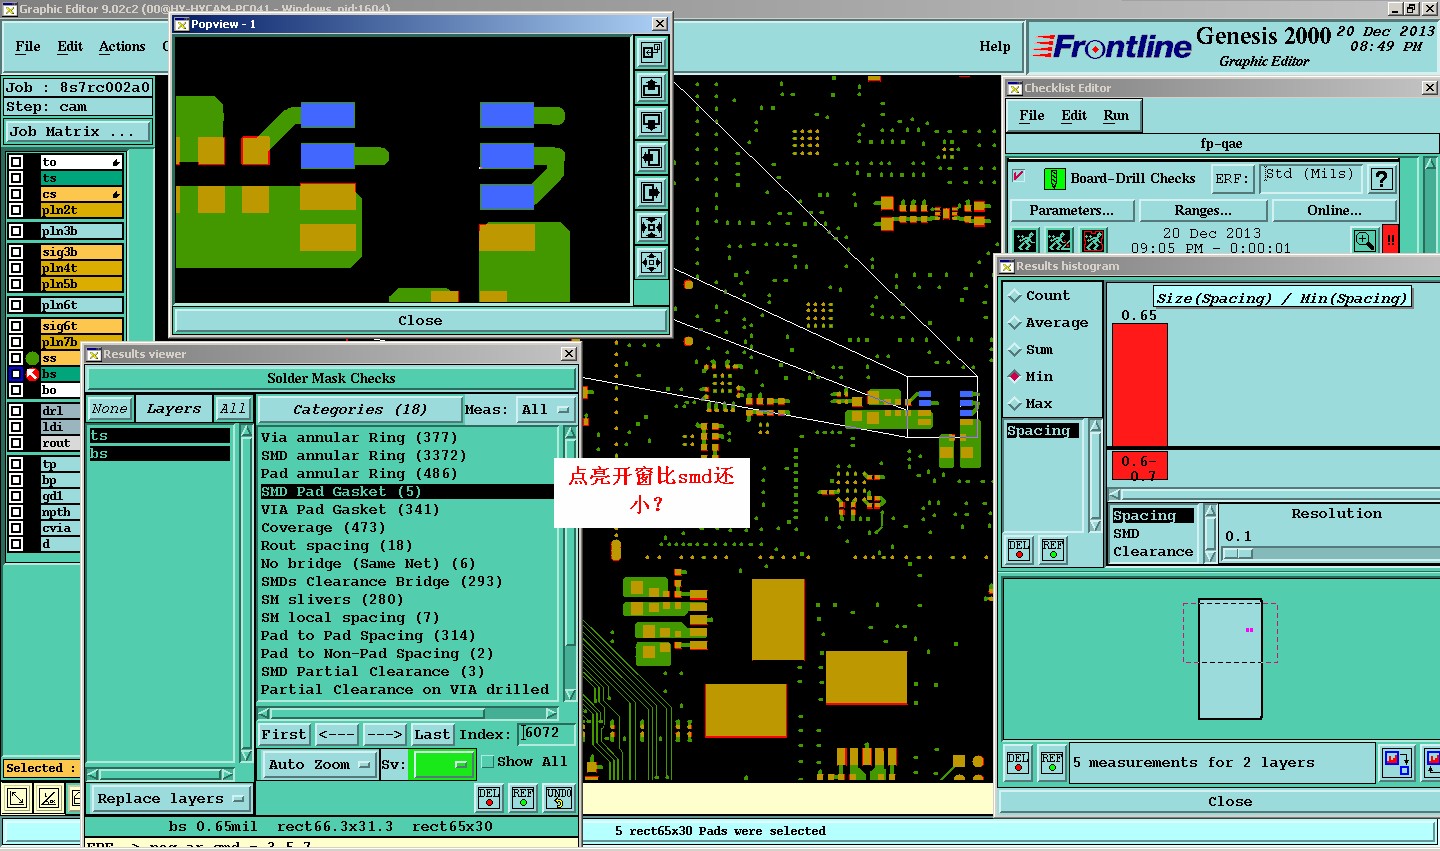
Task: Click the First result navigation button
Action: click(284, 734)
